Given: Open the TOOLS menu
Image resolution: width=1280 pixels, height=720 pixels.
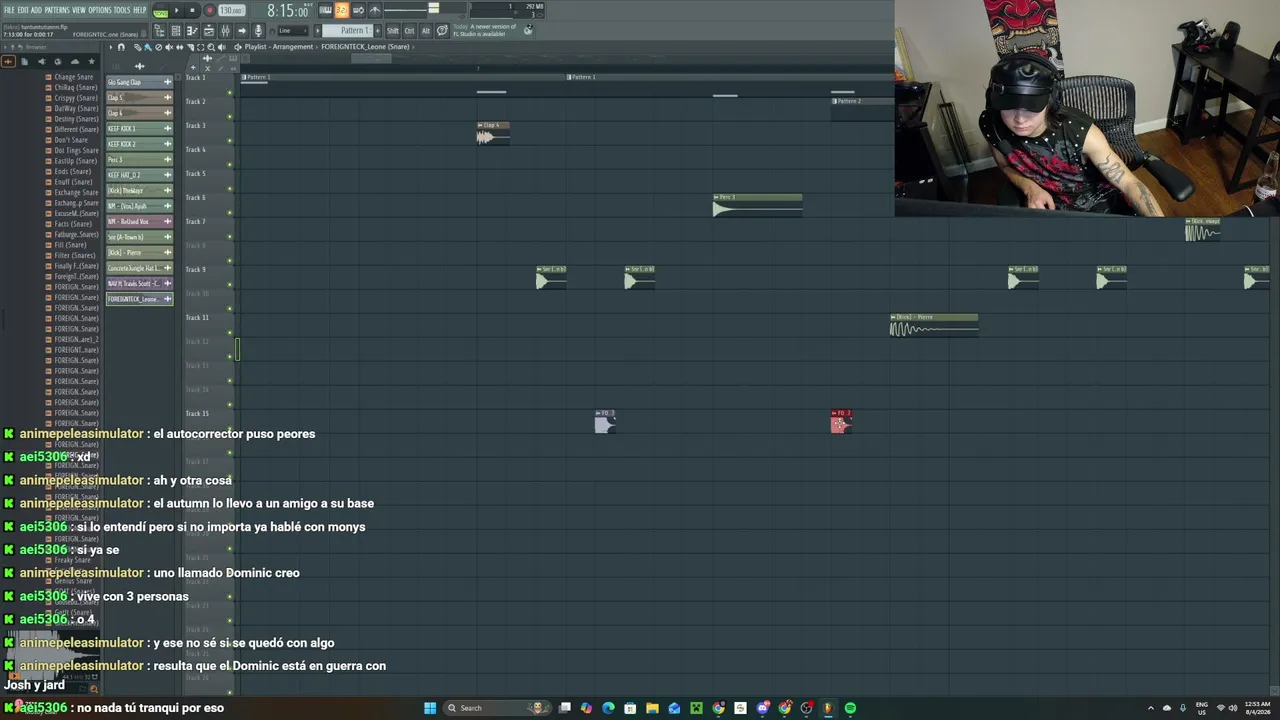Looking at the screenshot, I should pos(122,10).
